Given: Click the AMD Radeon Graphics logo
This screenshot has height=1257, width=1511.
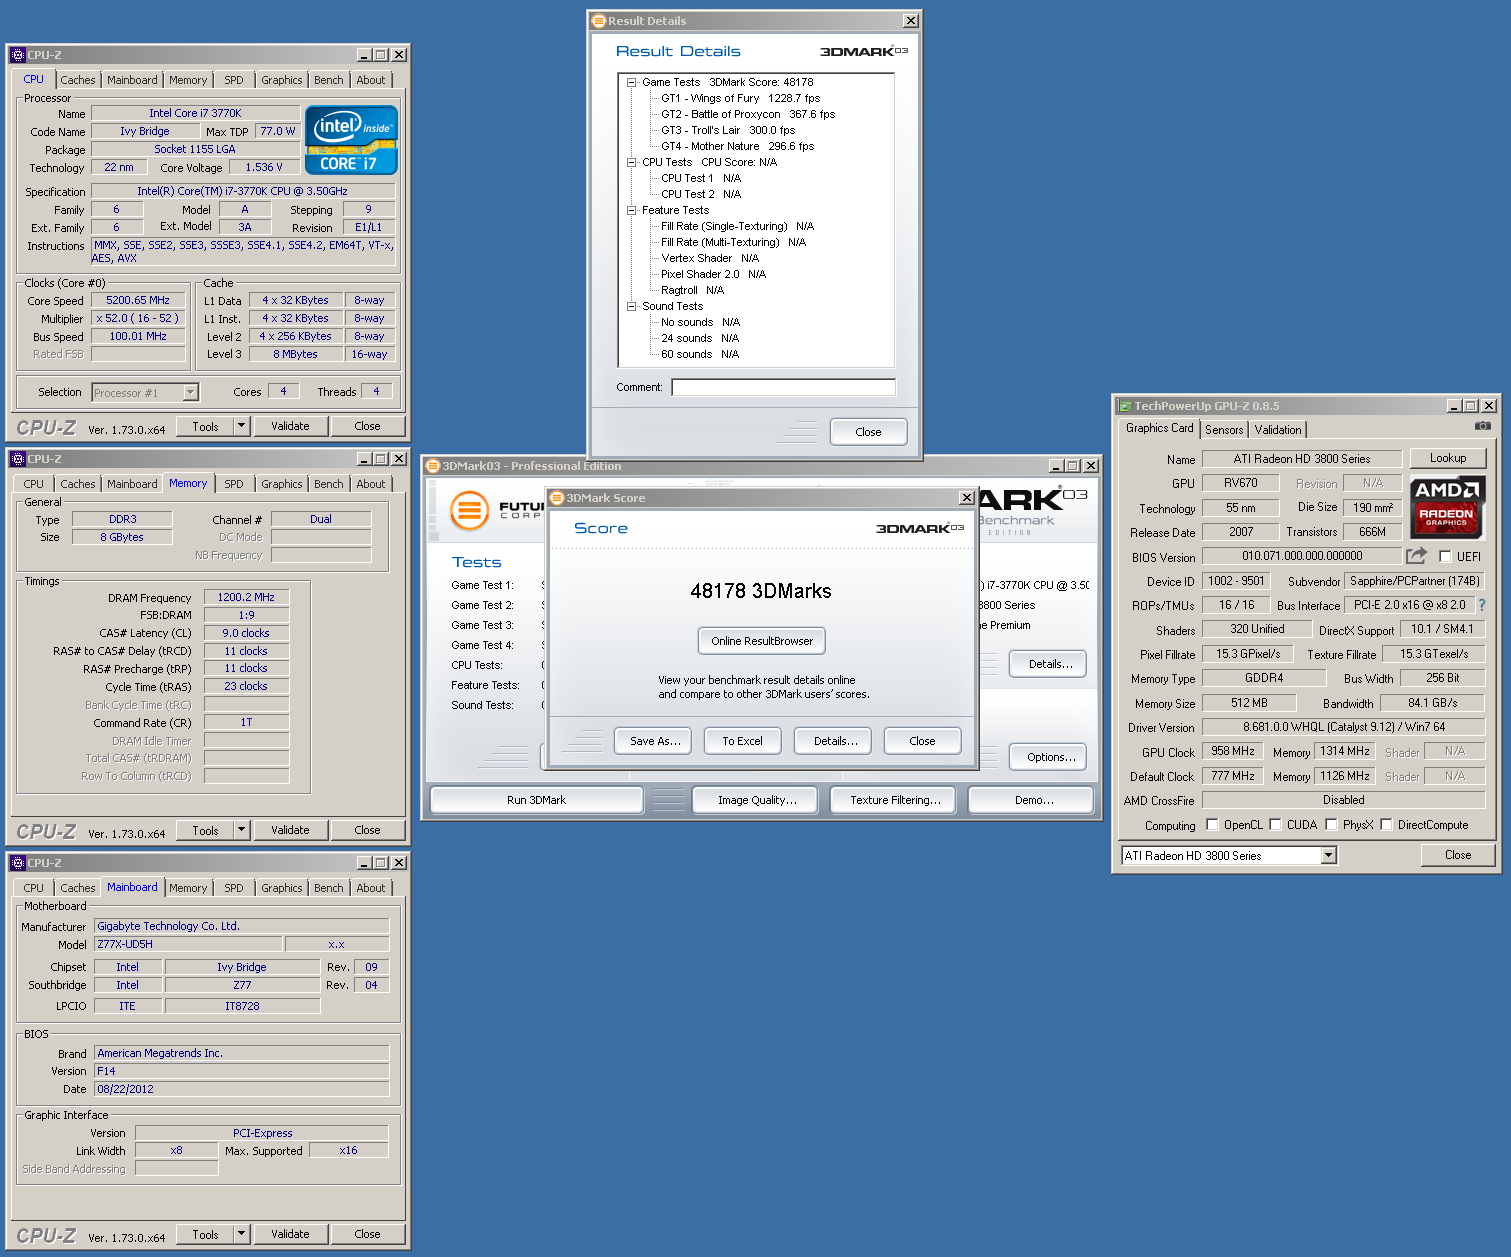Looking at the screenshot, I should (1448, 507).
